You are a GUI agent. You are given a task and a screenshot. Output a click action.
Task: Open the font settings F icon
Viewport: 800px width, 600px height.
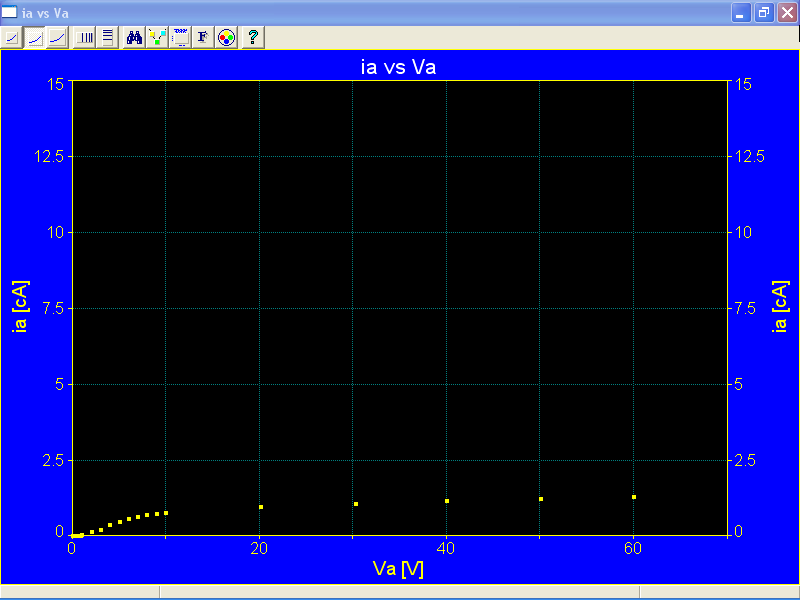203,38
